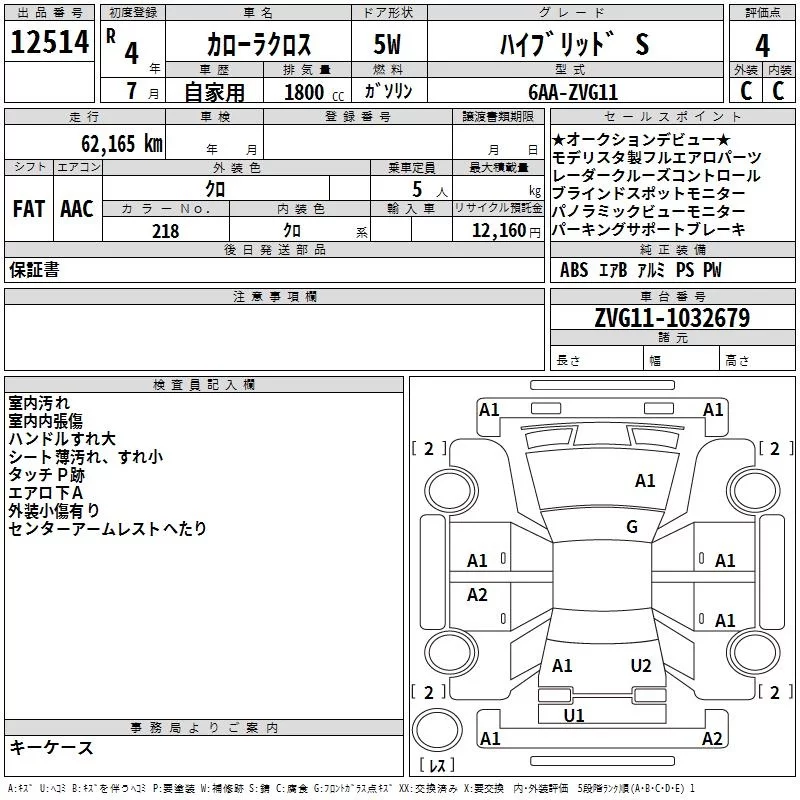Click the displacement value 1800 cc

(x=314, y=92)
